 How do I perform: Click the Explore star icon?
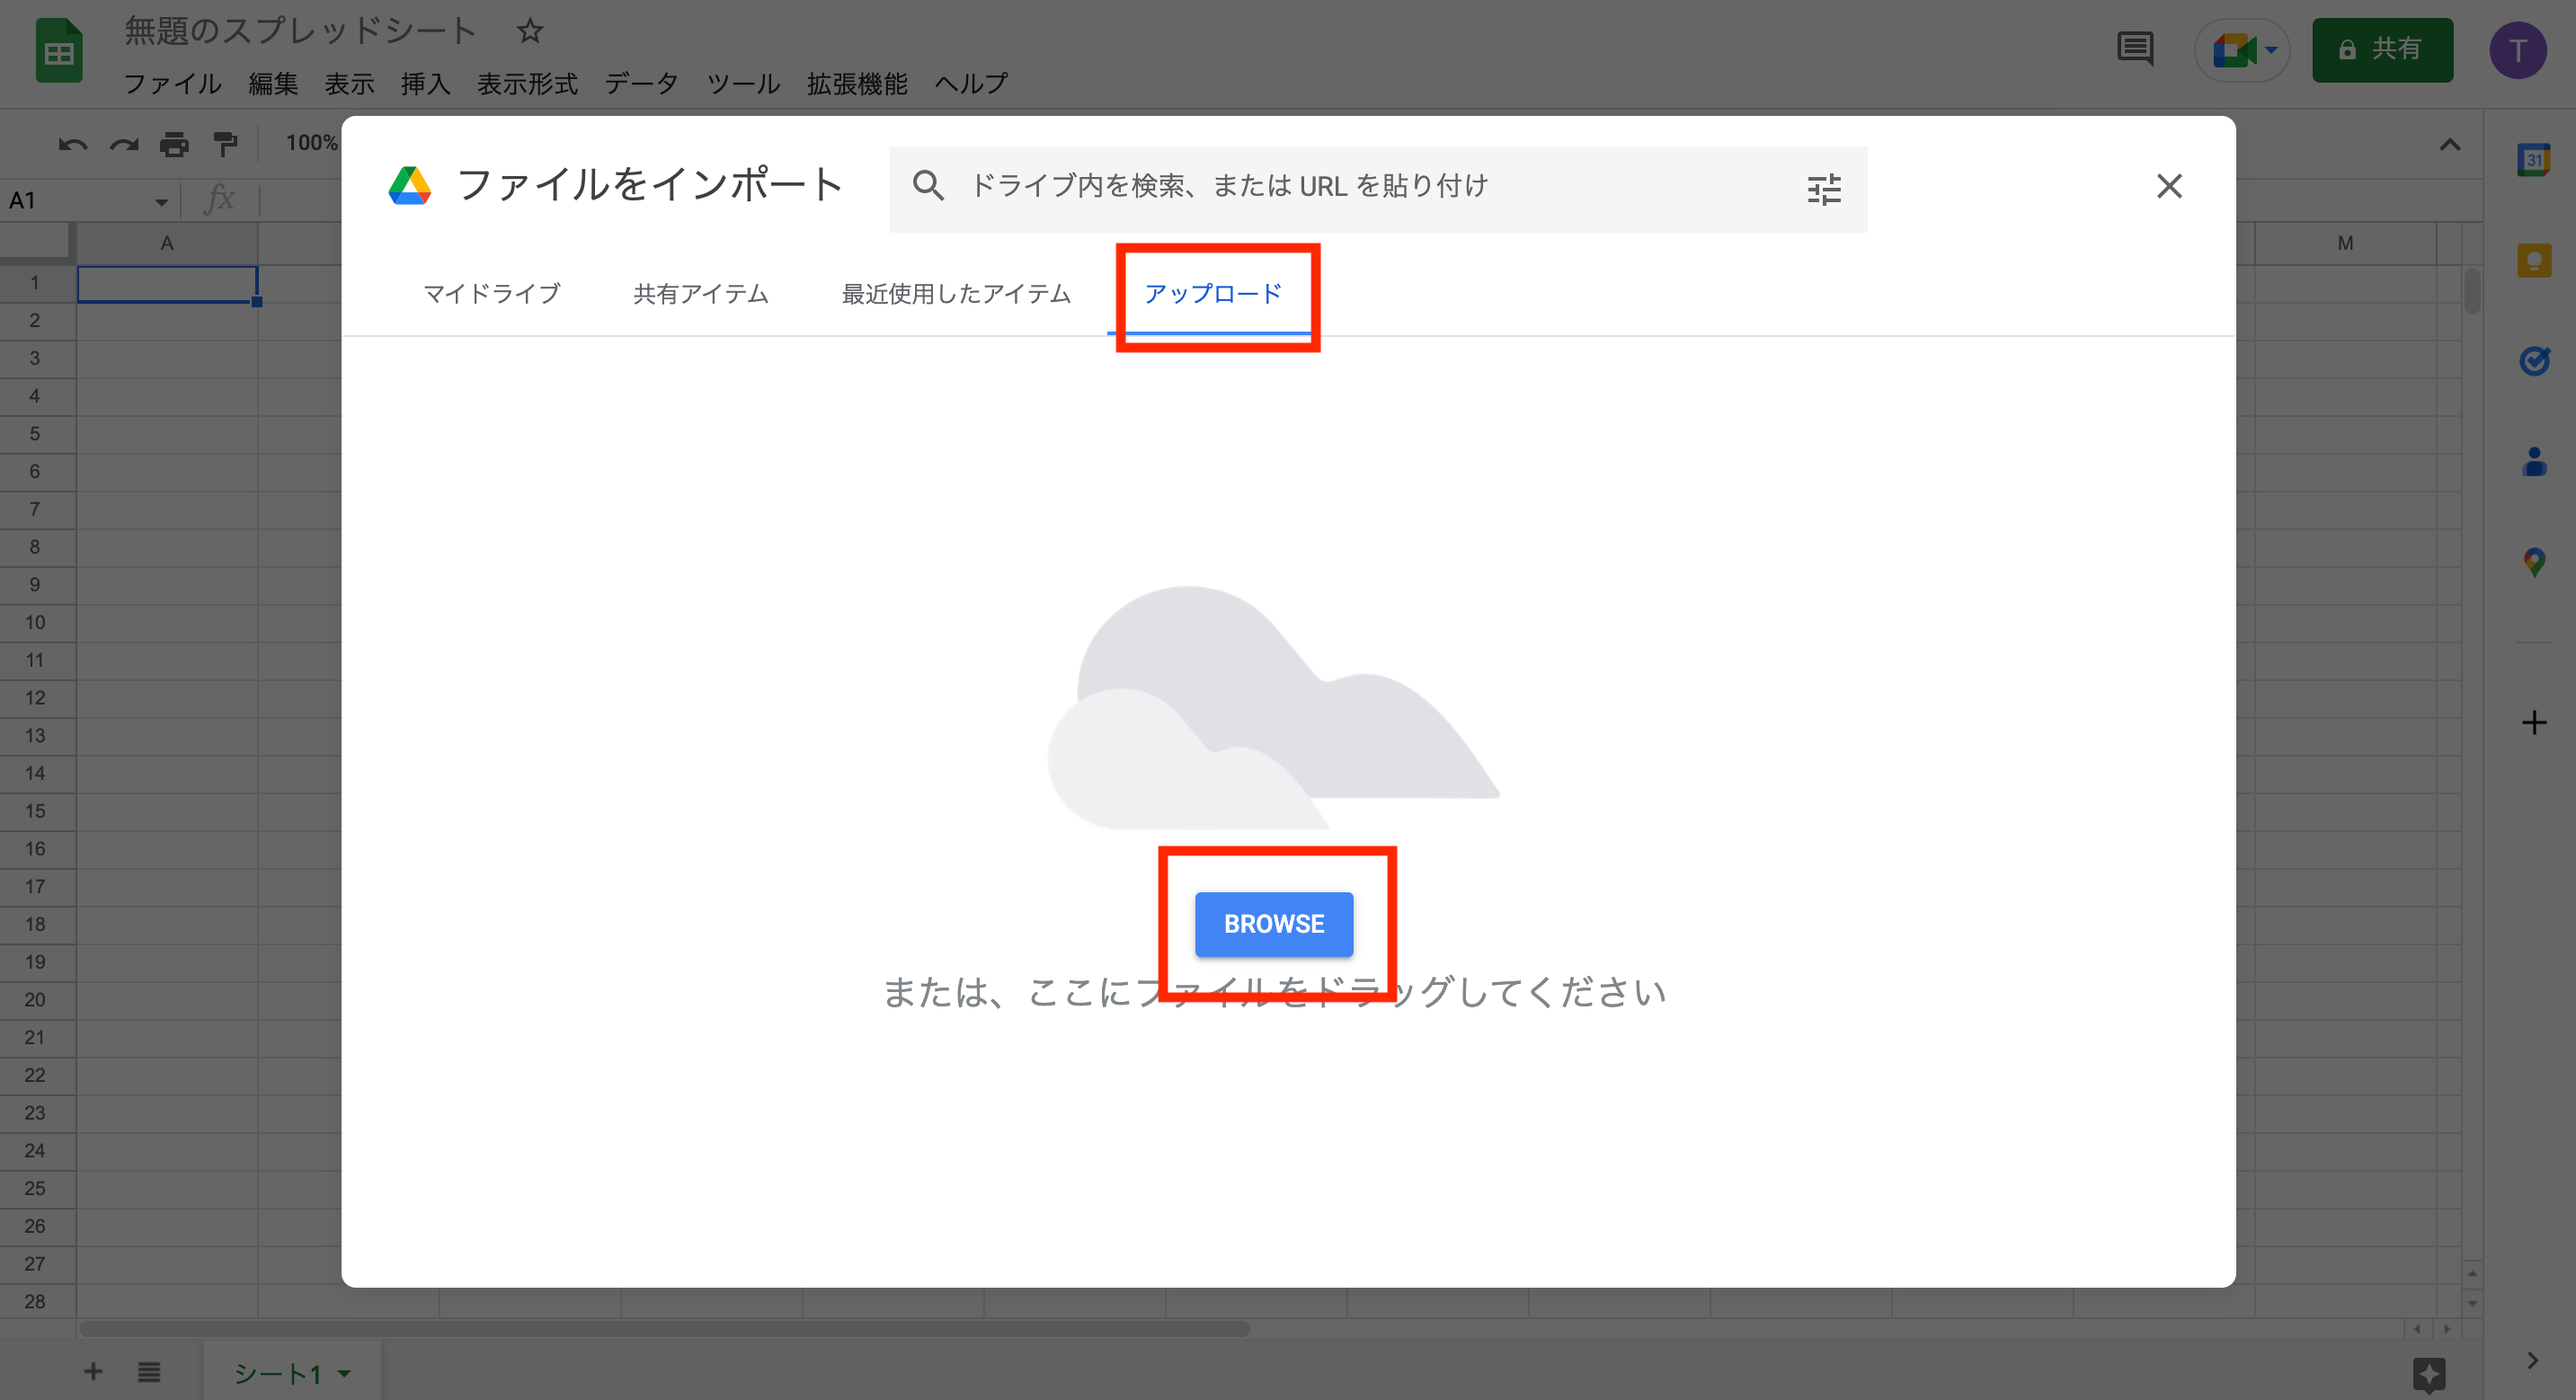click(x=2428, y=1374)
